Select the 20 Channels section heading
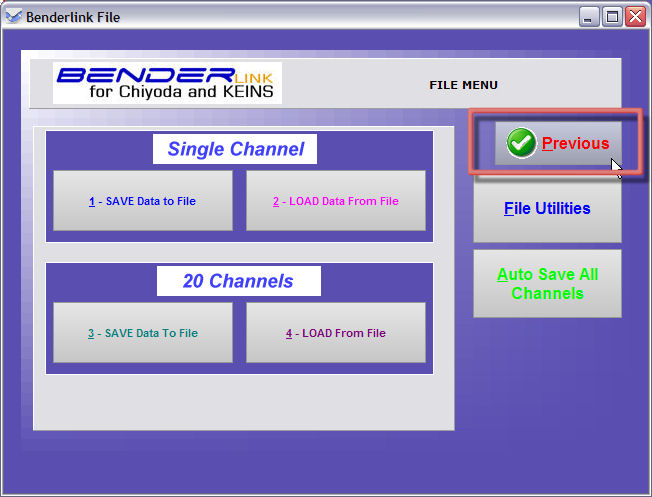This screenshot has width=652, height=497. click(x=238, y=281)
